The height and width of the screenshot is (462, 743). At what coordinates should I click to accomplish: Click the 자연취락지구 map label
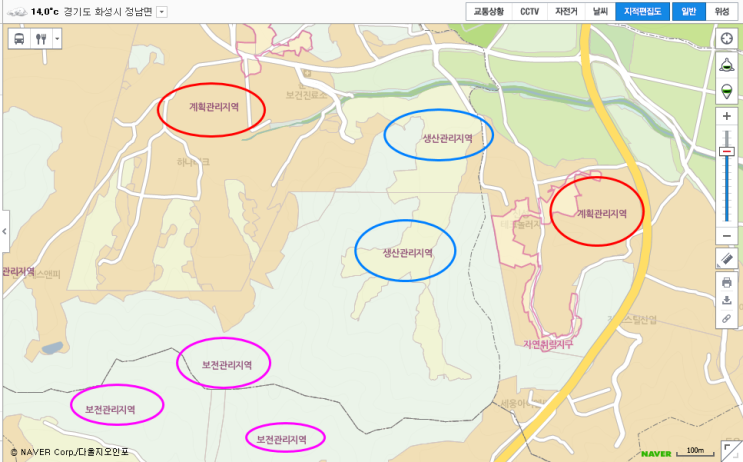548,344
